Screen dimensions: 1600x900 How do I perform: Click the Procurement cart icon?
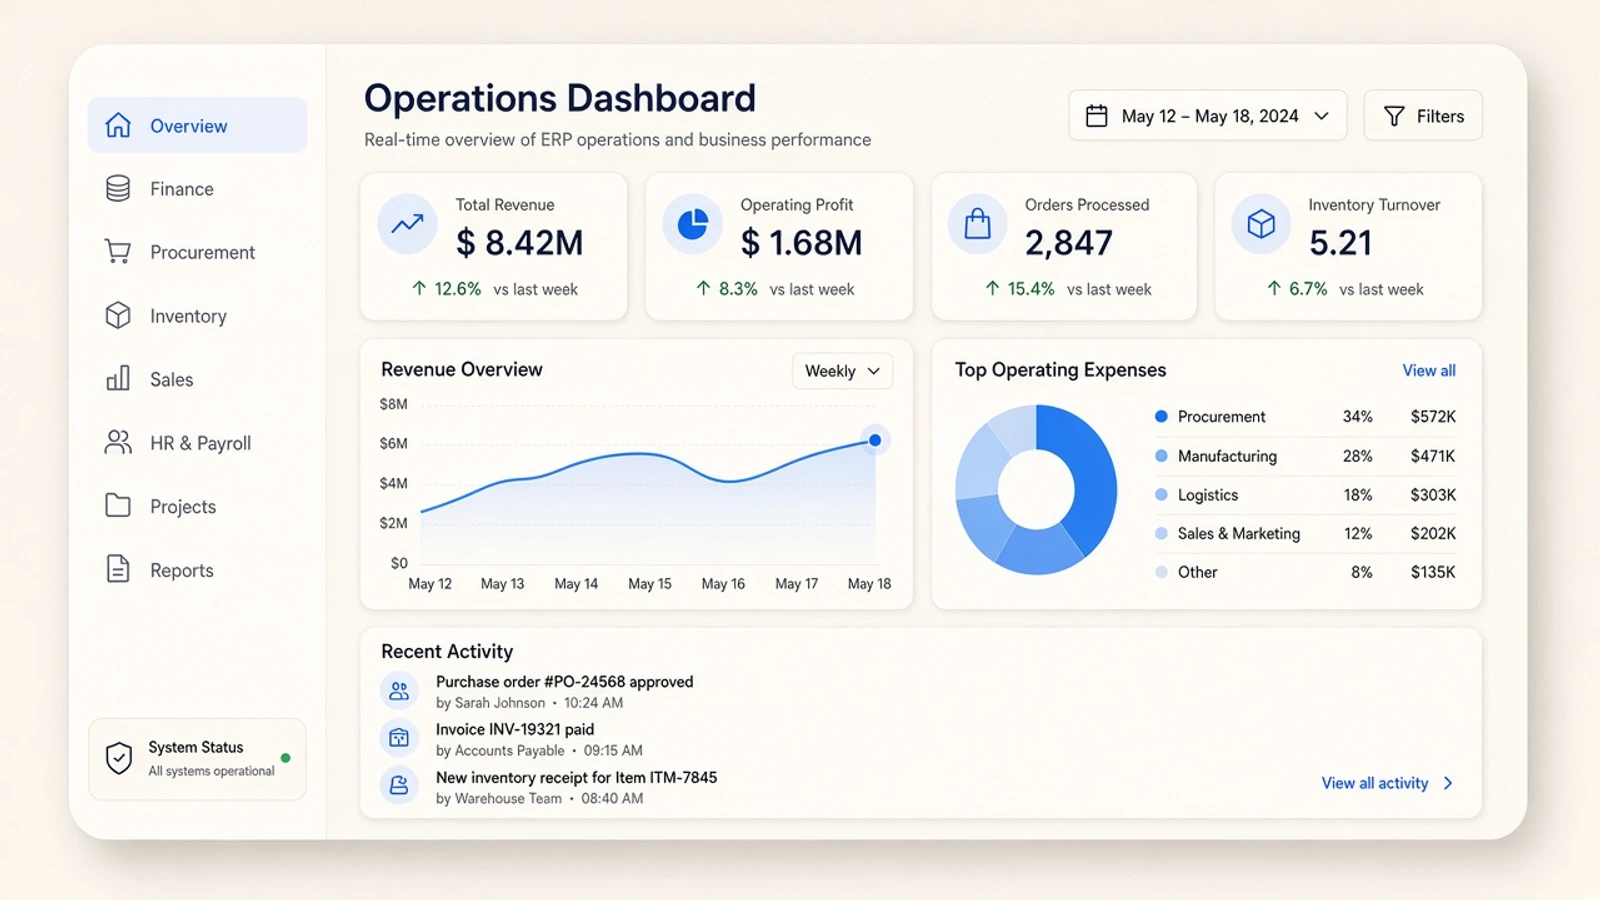[x=118, y=251]
